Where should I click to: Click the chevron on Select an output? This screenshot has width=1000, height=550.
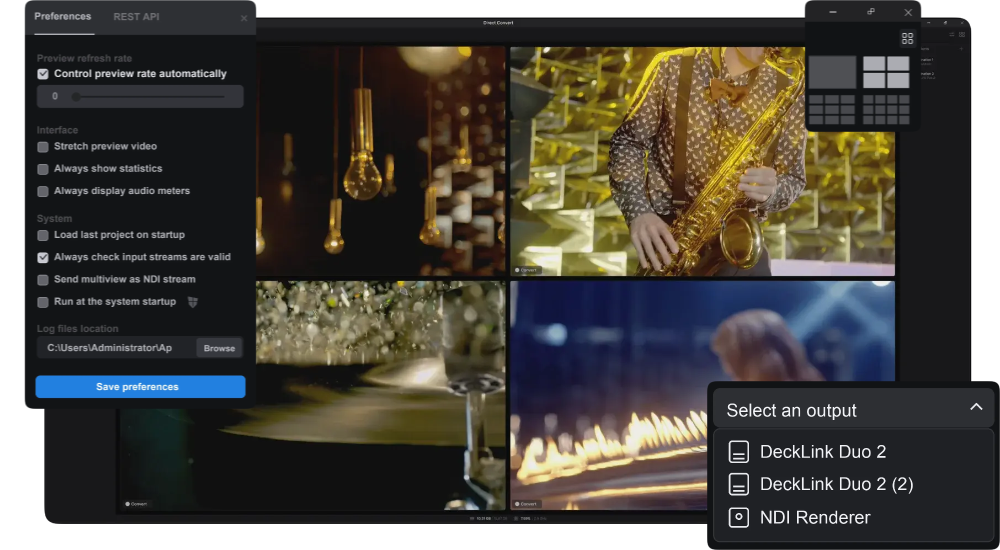[976, 406]
